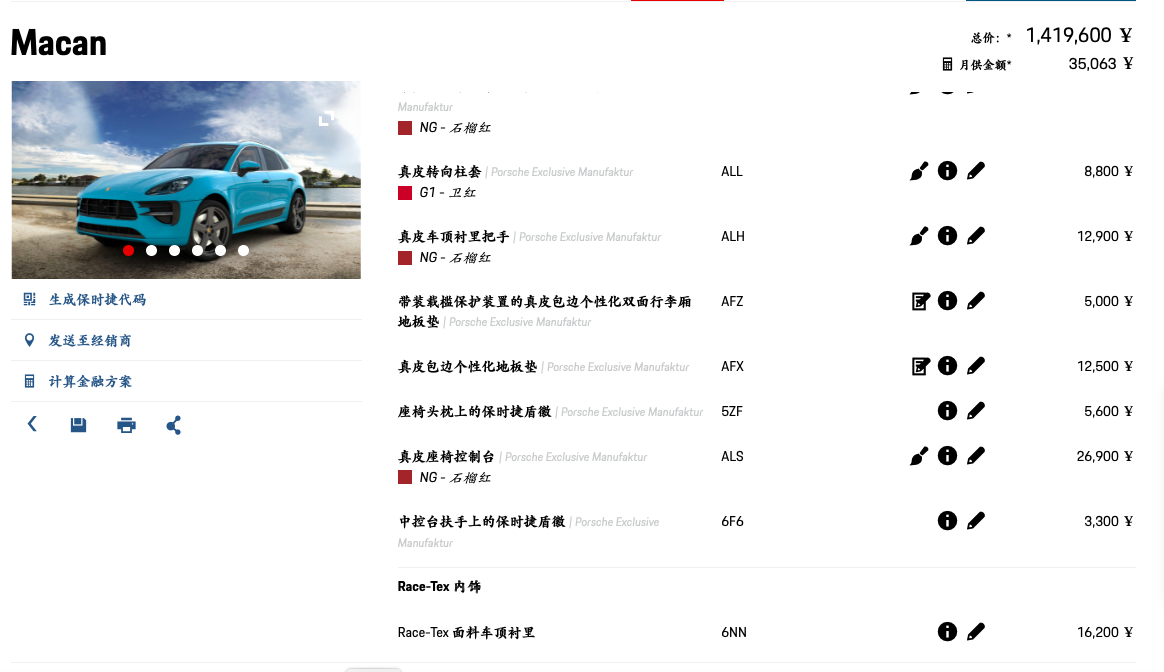The height and width of the screenshot is (672, 1164).
Task: Select first red carousel dot on car image
Action: [x=128, y=250]
